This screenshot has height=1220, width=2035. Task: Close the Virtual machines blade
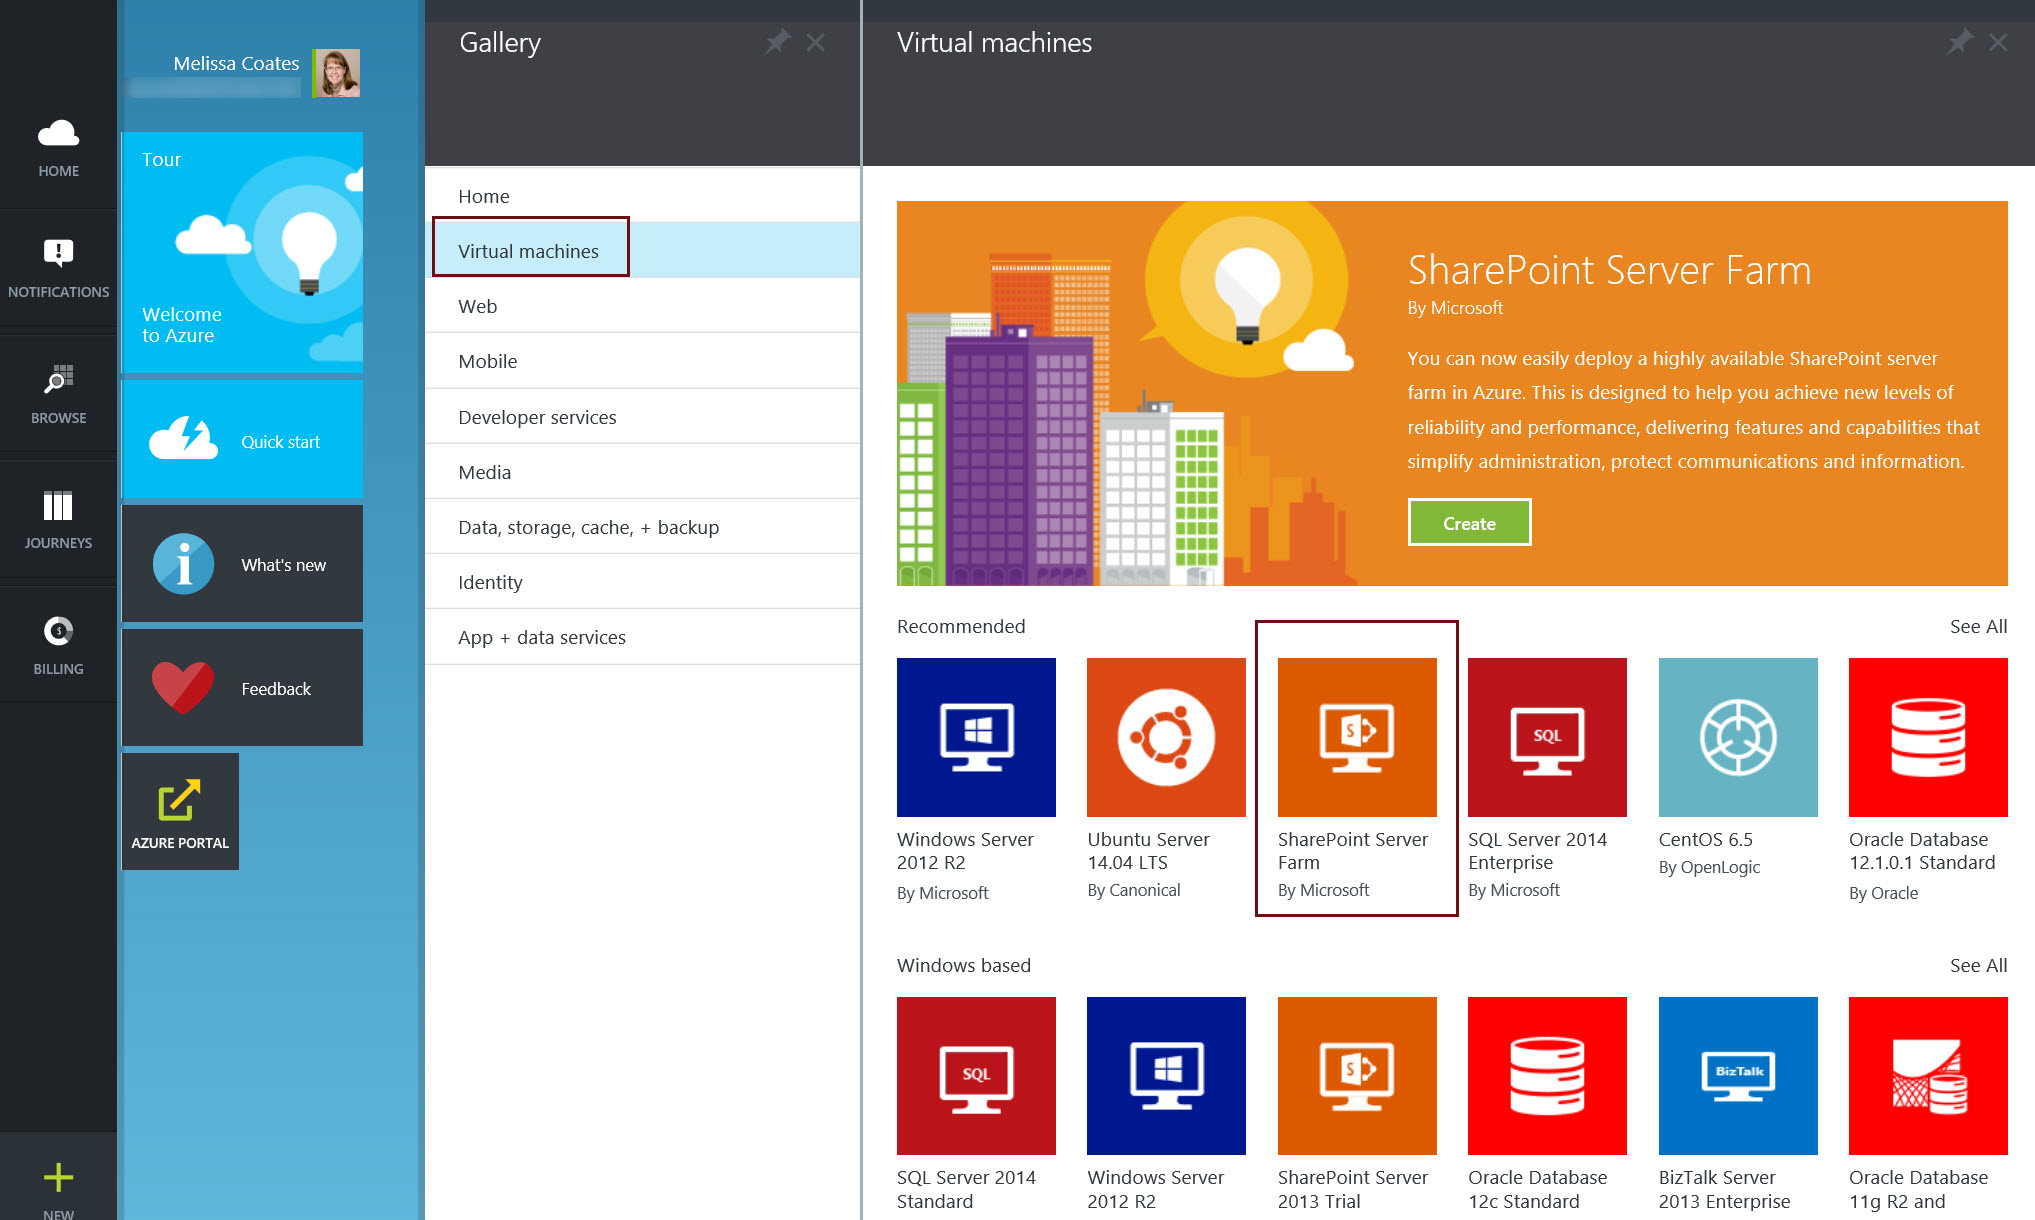coord(1998,42)
